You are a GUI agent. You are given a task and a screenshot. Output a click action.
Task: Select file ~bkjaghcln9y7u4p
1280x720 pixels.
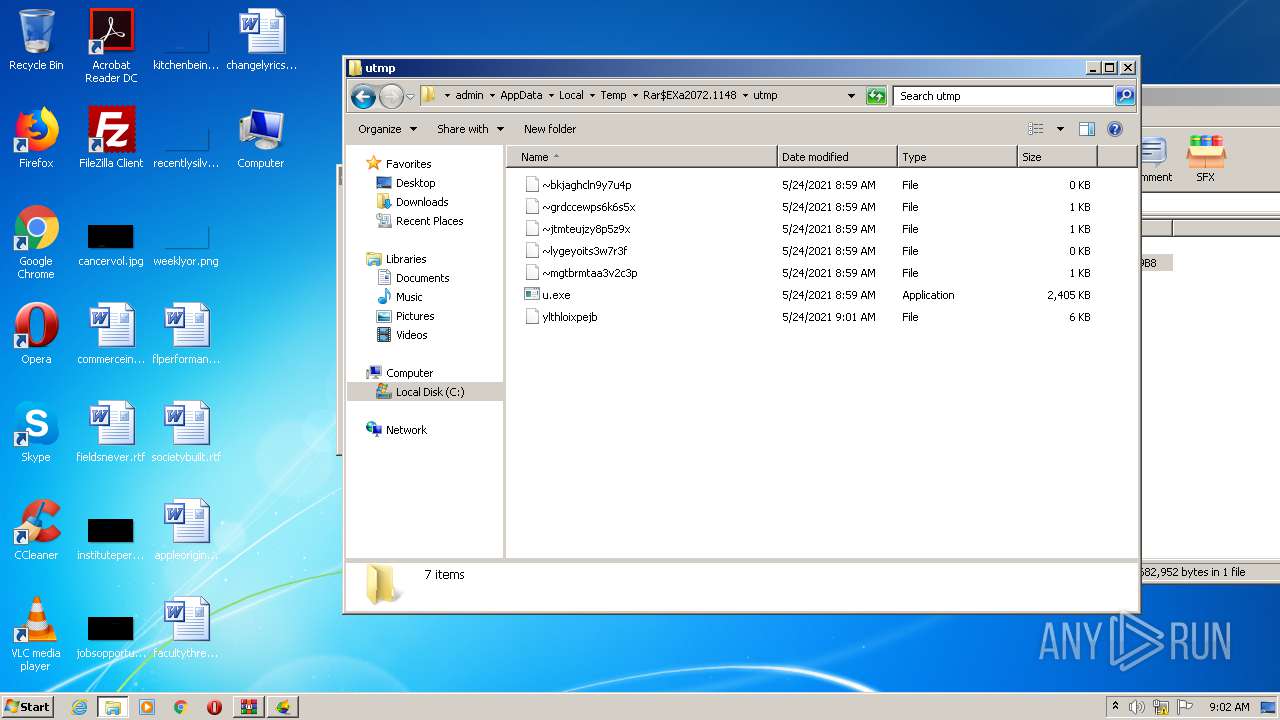[586, 185]
